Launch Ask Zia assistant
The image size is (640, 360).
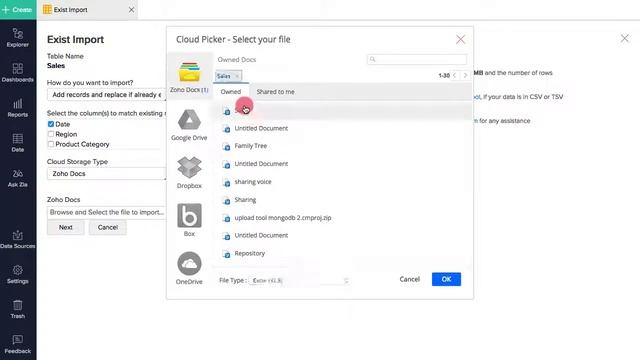click(18, 178)
